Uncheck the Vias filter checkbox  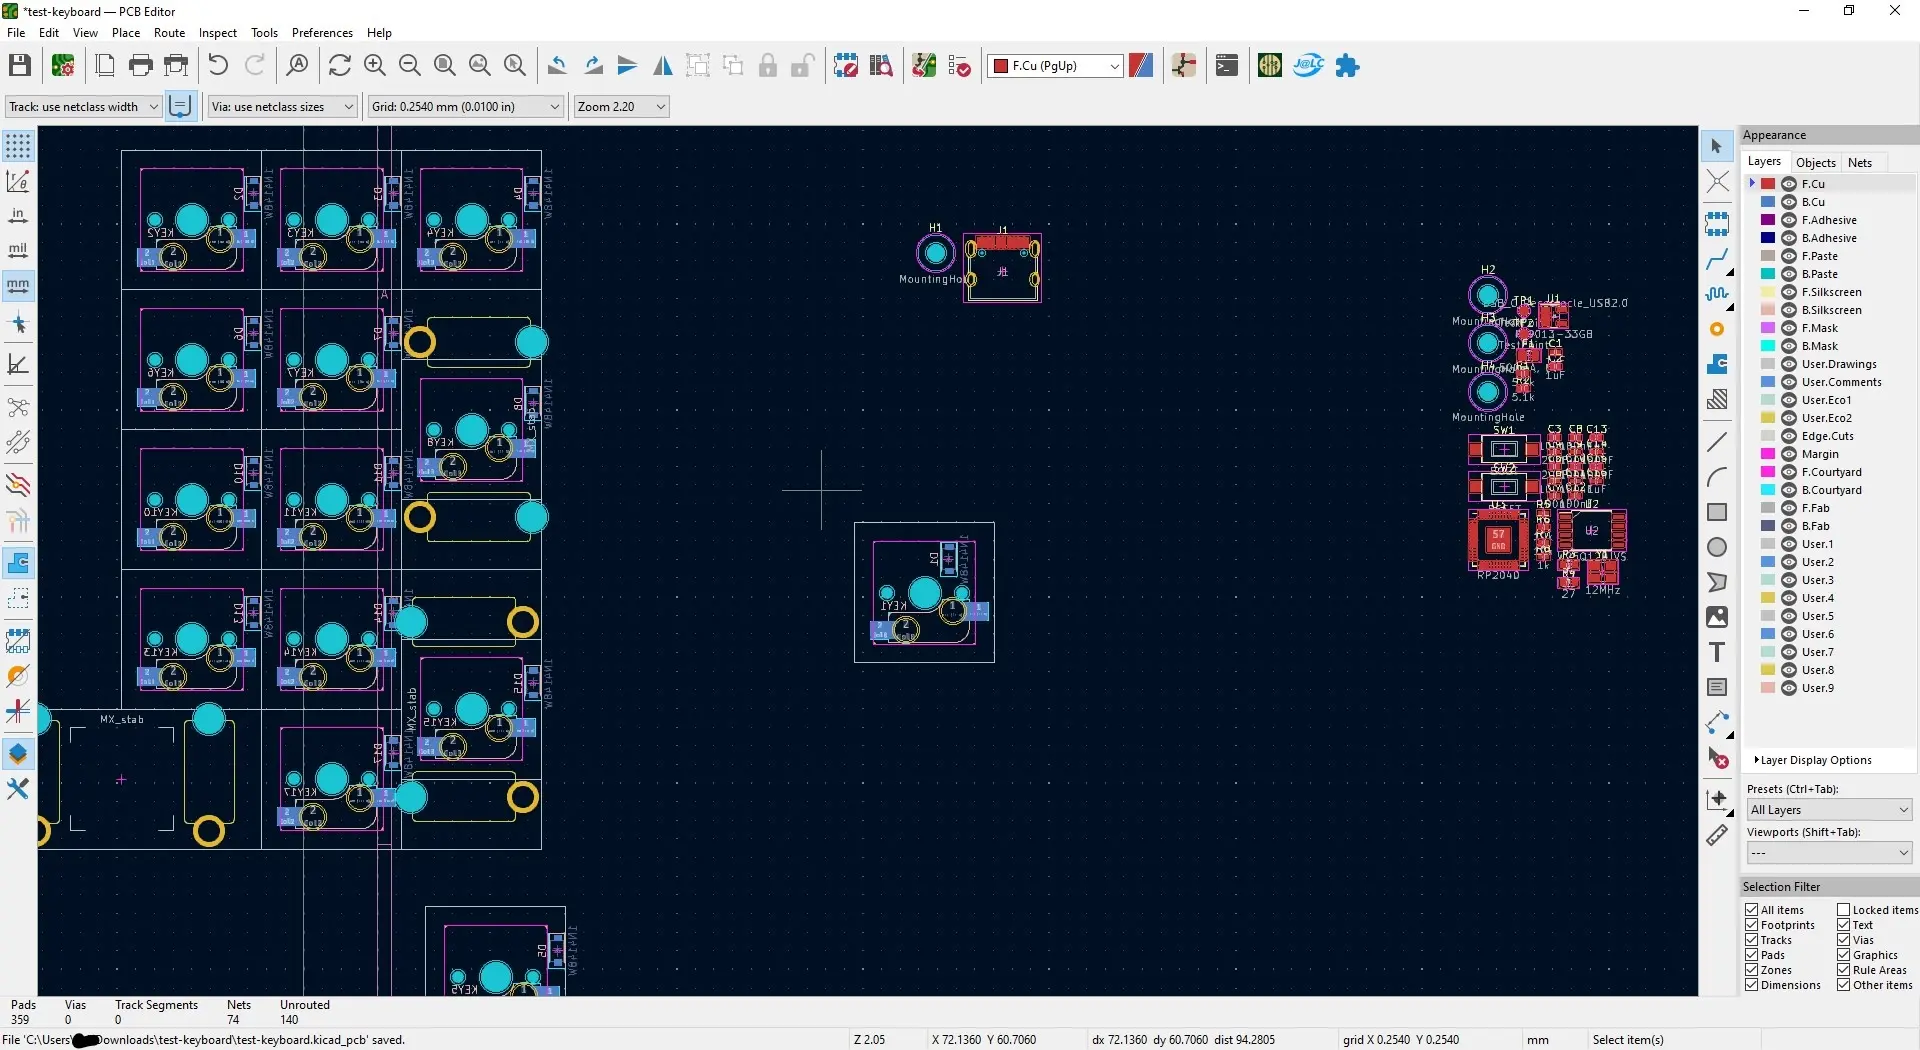(1844, 940)
